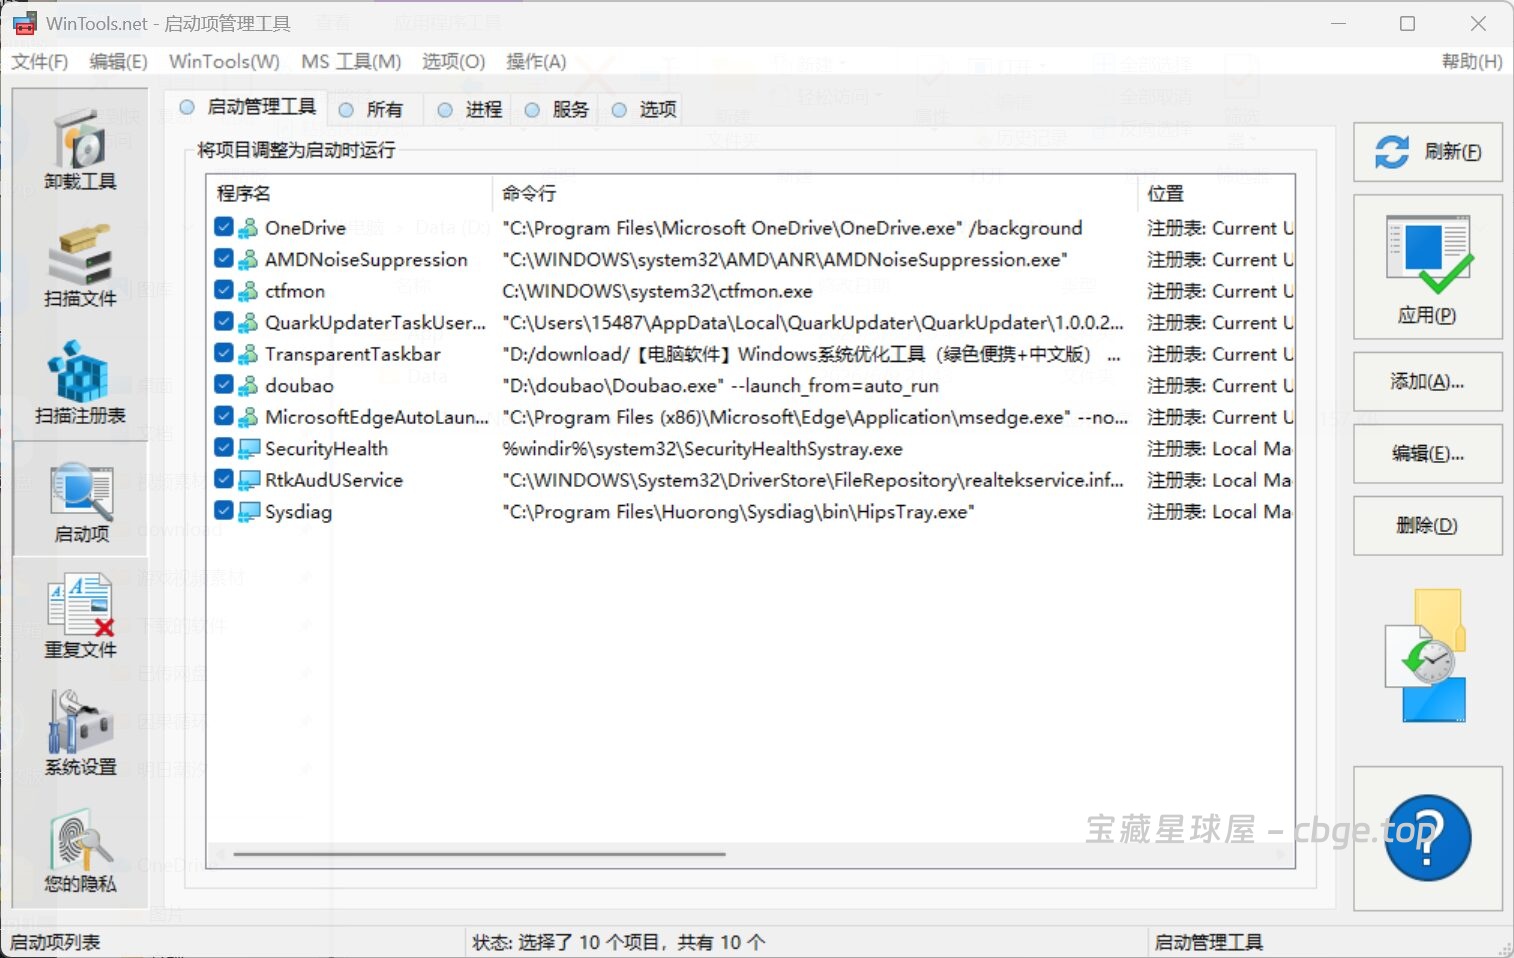
Task: Click the 添加(A)... add button
Action: [x=1428, y=382]
